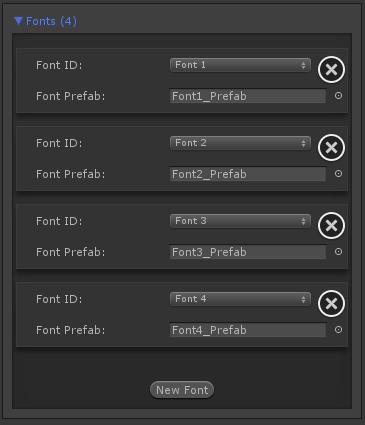
Task: Select the Font1_Prefab object field
Action: pos(248,96)
